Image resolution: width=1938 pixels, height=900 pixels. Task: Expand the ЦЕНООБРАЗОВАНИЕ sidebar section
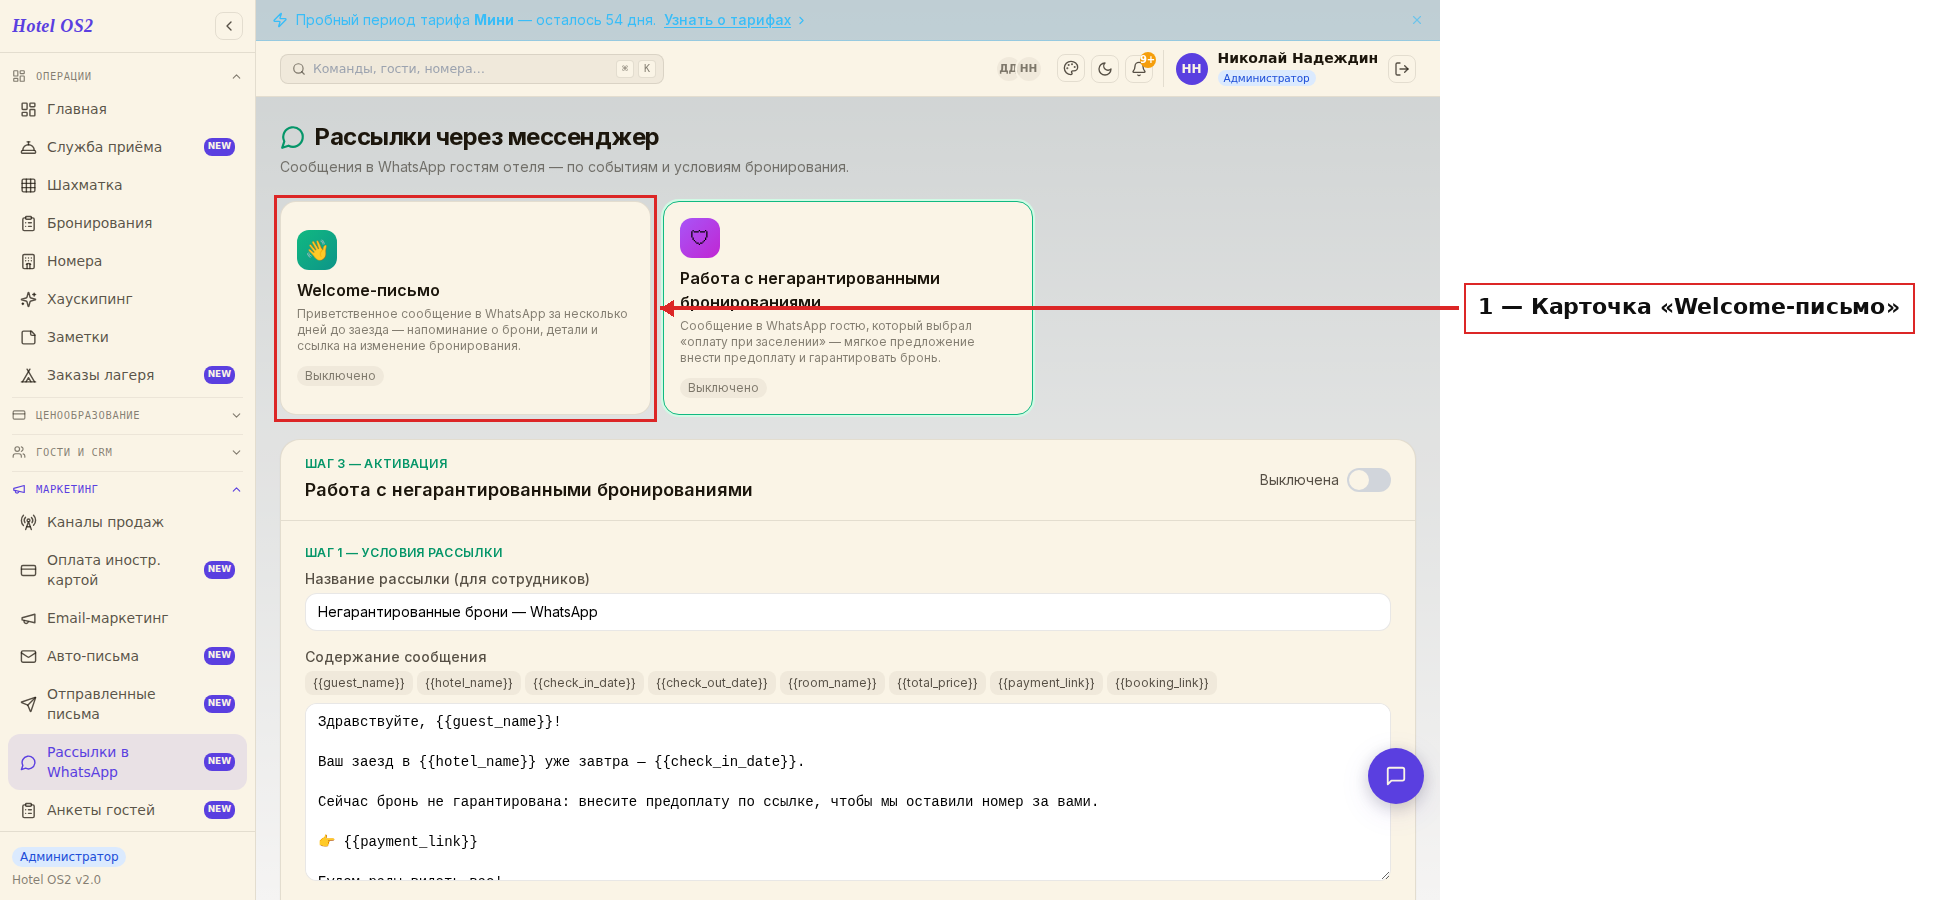coord(127,415)
